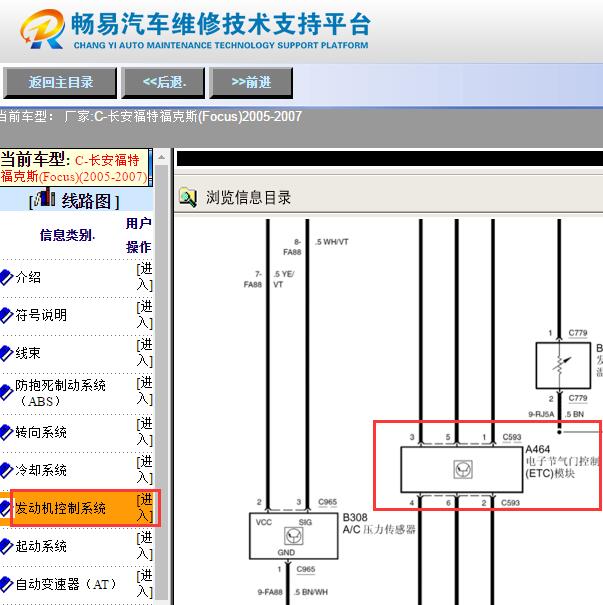Open 防抱死制动系统 (ABS) category
603x605 pixels.
[60, 393]
